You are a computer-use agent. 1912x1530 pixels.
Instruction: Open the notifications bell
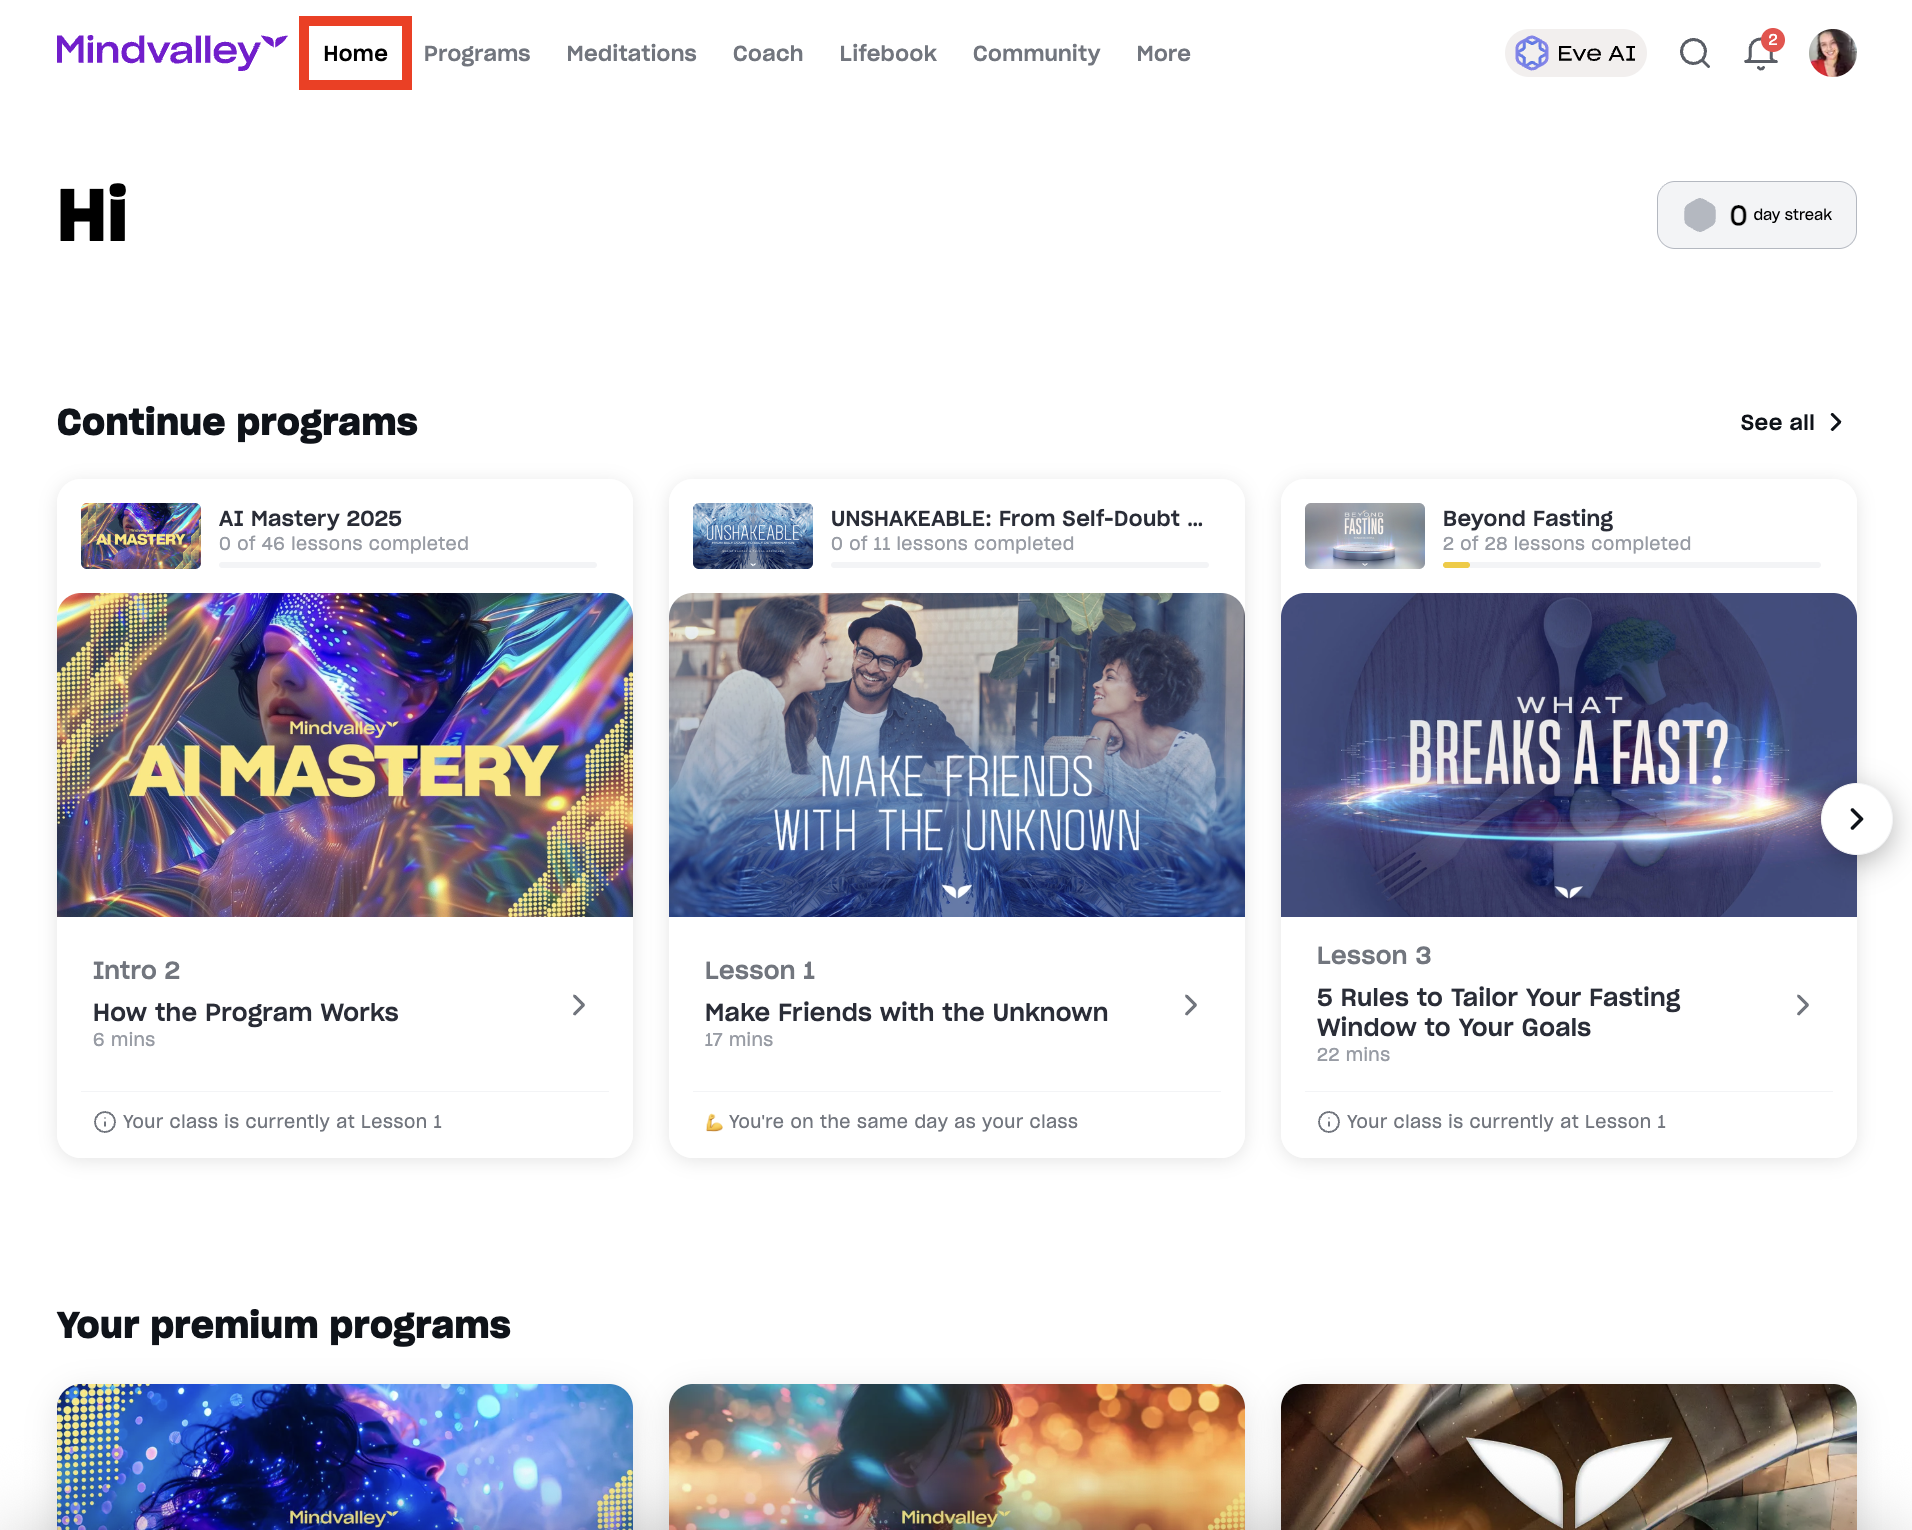point(1760,53)
